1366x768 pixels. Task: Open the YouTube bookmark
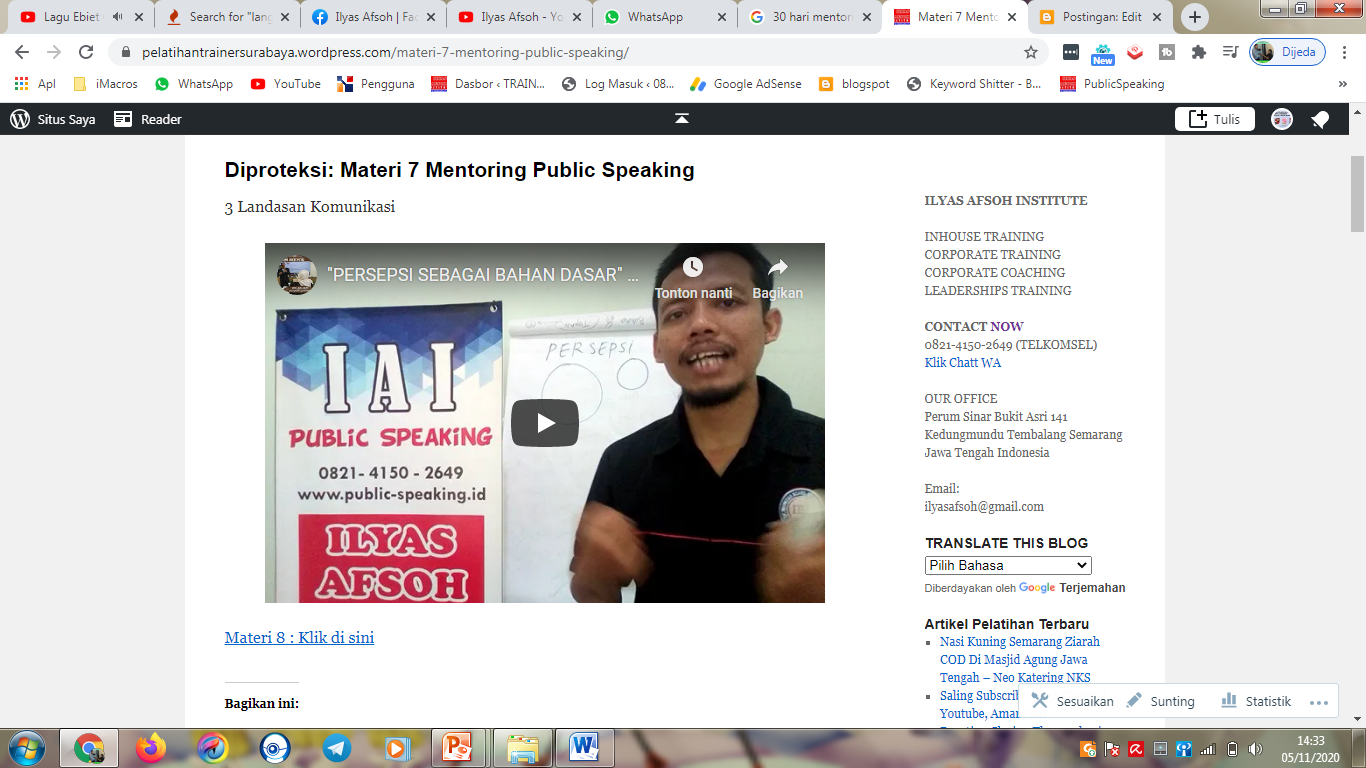click(285, 84)
